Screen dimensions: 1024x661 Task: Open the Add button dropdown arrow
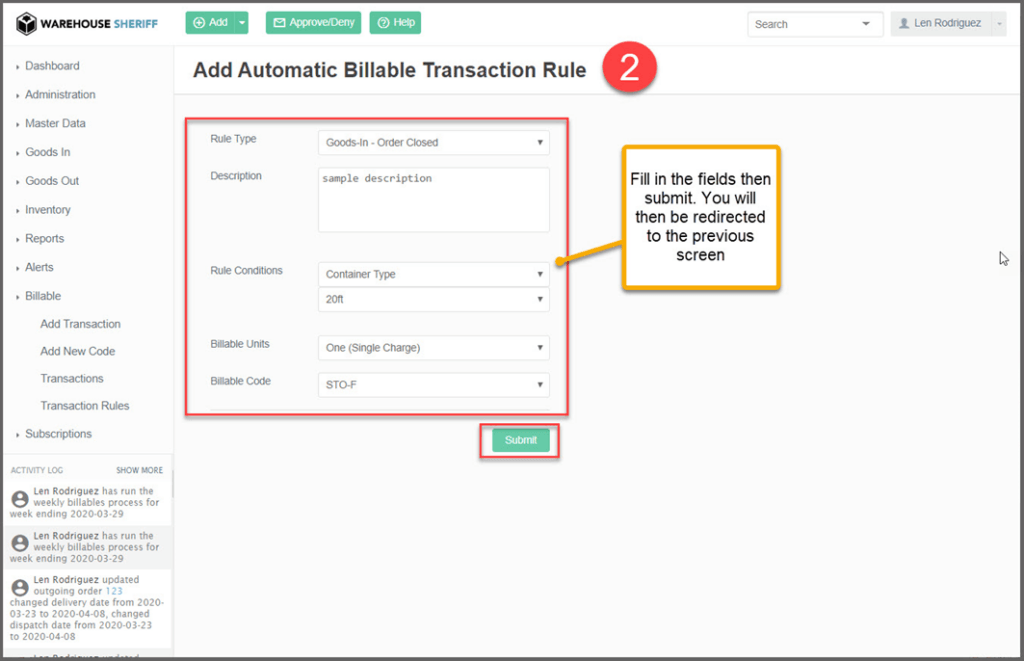pyautogui.click(x=242, y=23)
